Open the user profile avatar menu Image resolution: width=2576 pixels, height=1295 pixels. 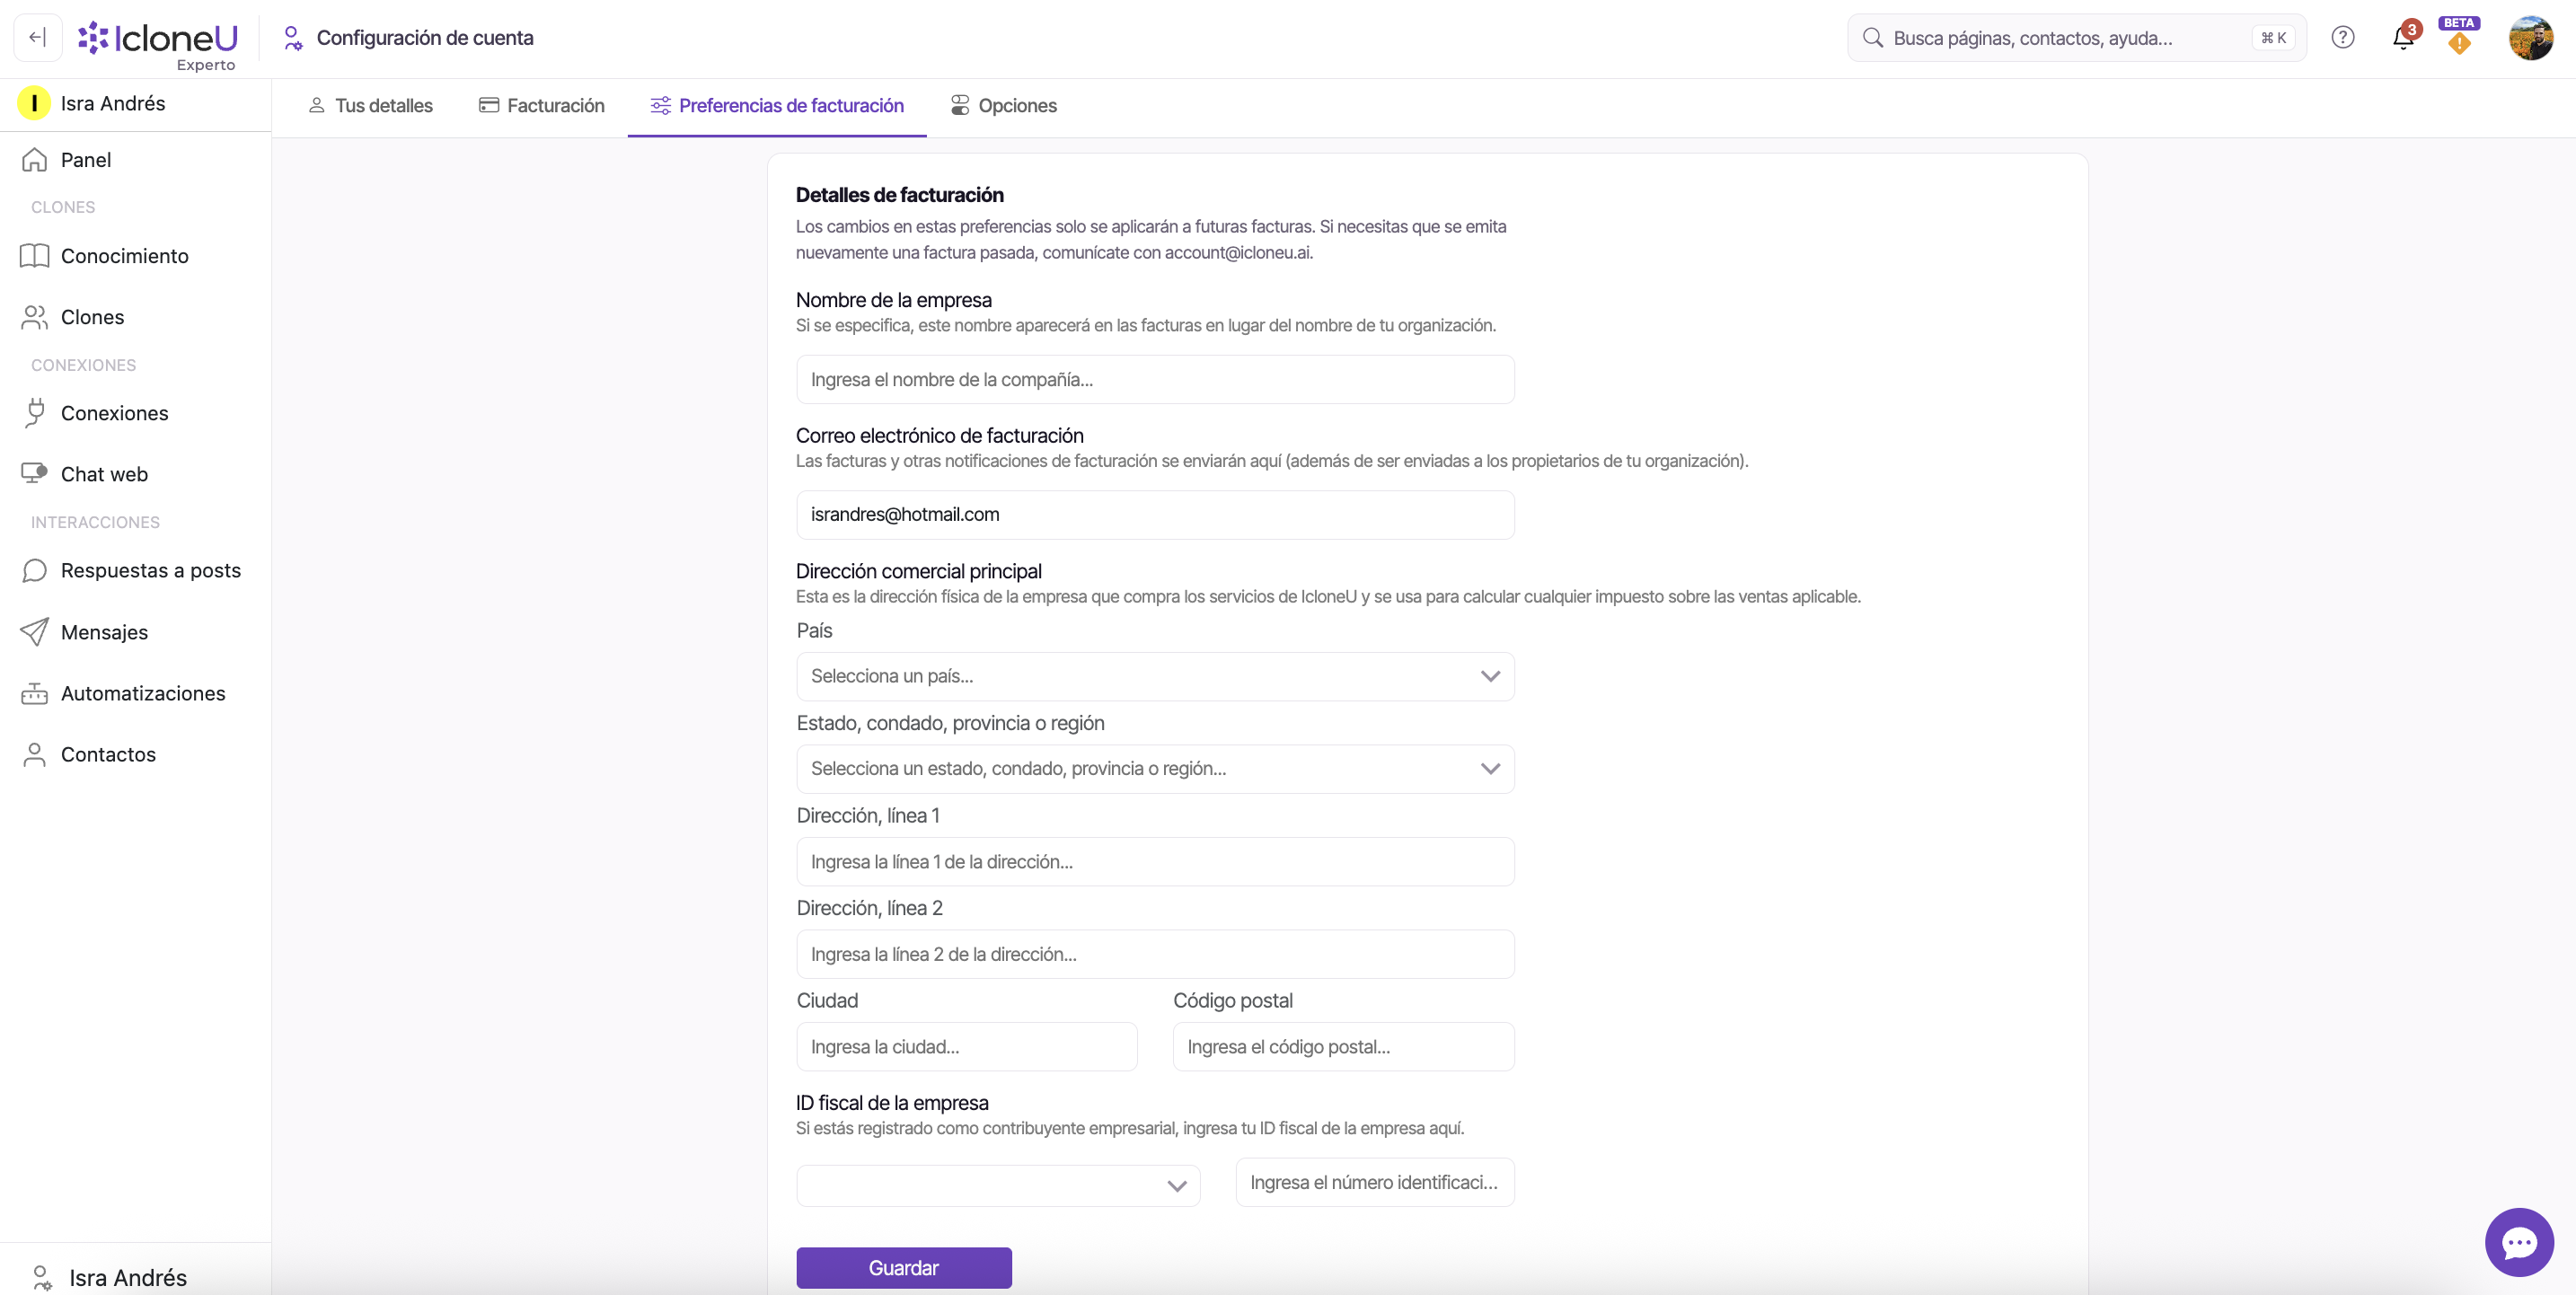pyautogui.click(x=2530, y=38)
